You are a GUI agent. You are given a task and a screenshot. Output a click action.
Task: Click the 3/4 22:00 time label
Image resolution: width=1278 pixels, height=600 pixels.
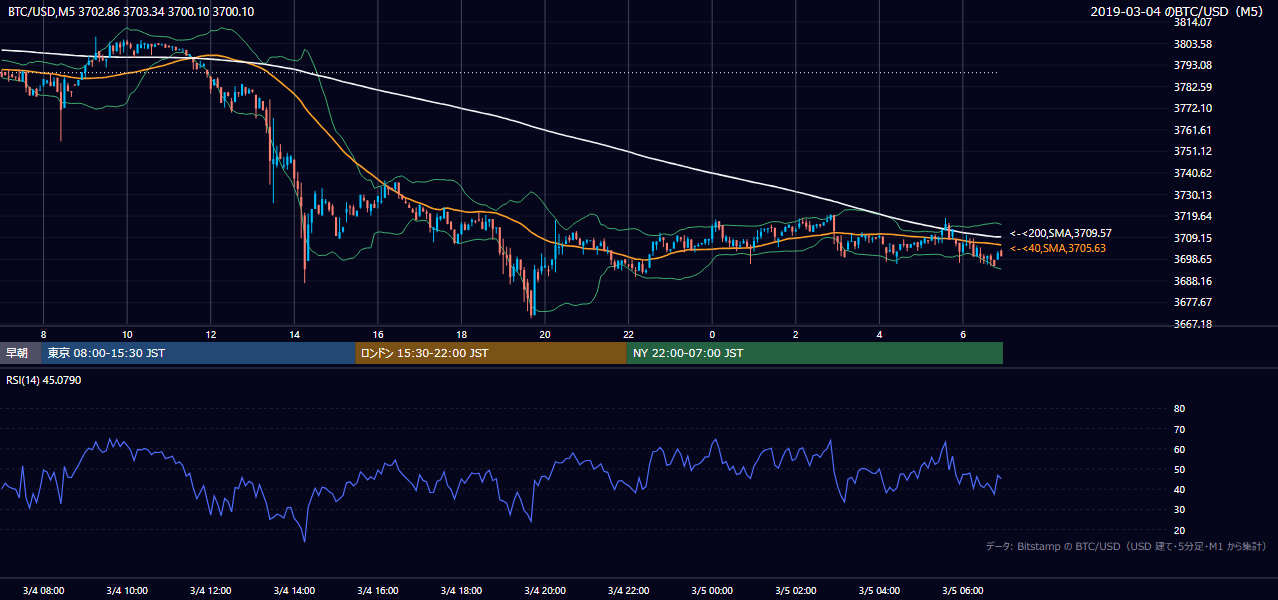point(629,591)
